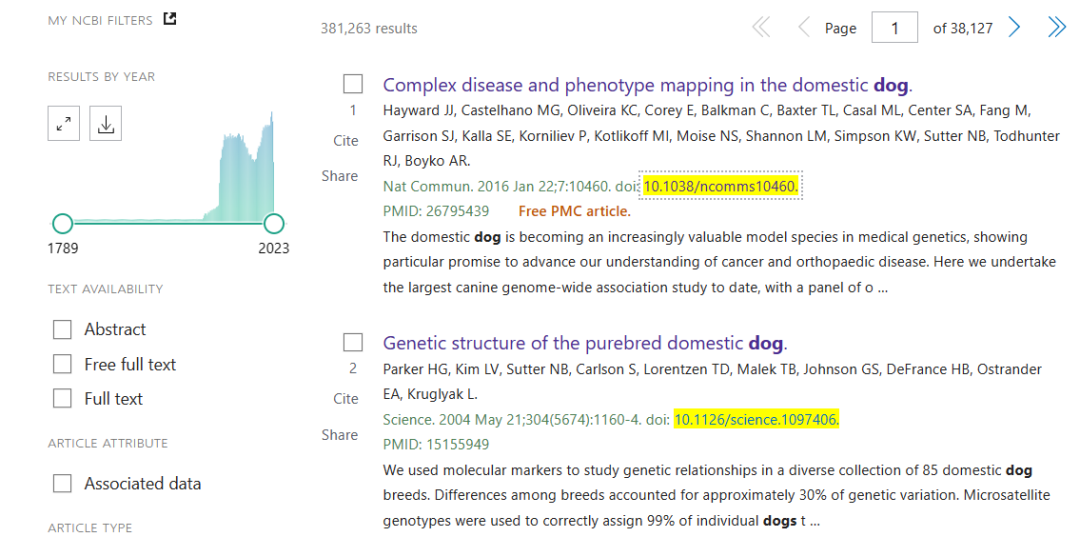Select the first search result checkbox

click(x=353, y=84)
